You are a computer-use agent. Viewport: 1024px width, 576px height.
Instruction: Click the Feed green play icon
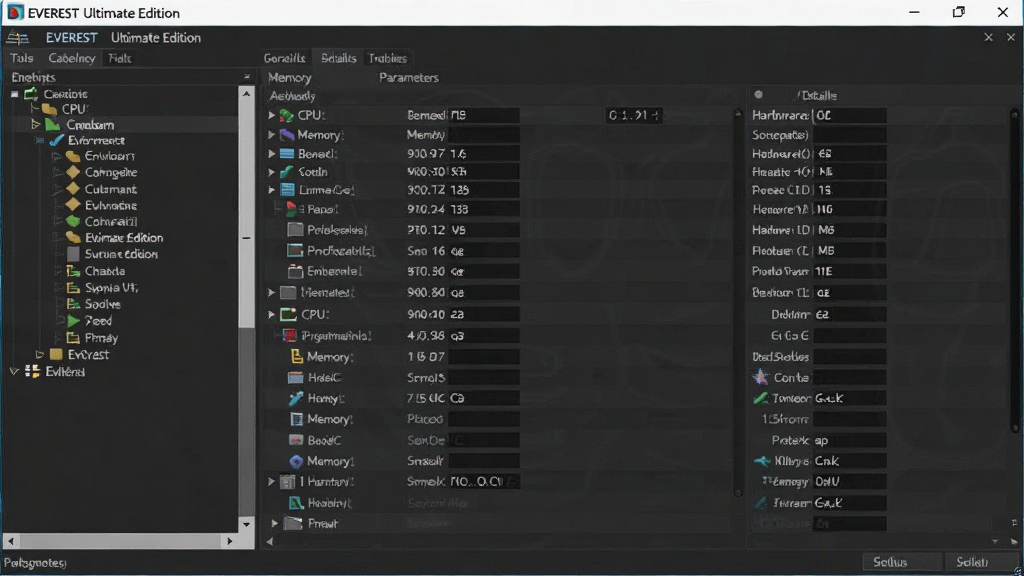click(74, 321)
